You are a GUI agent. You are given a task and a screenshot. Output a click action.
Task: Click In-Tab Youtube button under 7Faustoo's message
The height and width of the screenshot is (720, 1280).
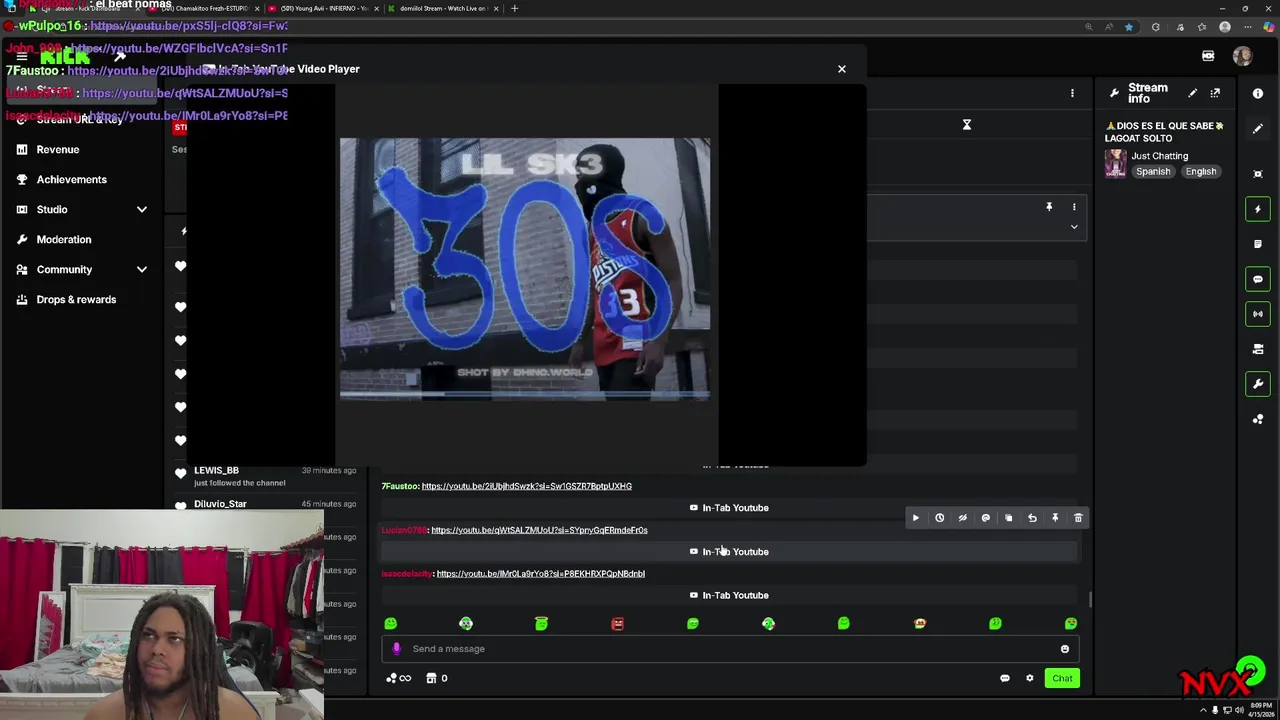pos(729,508)
